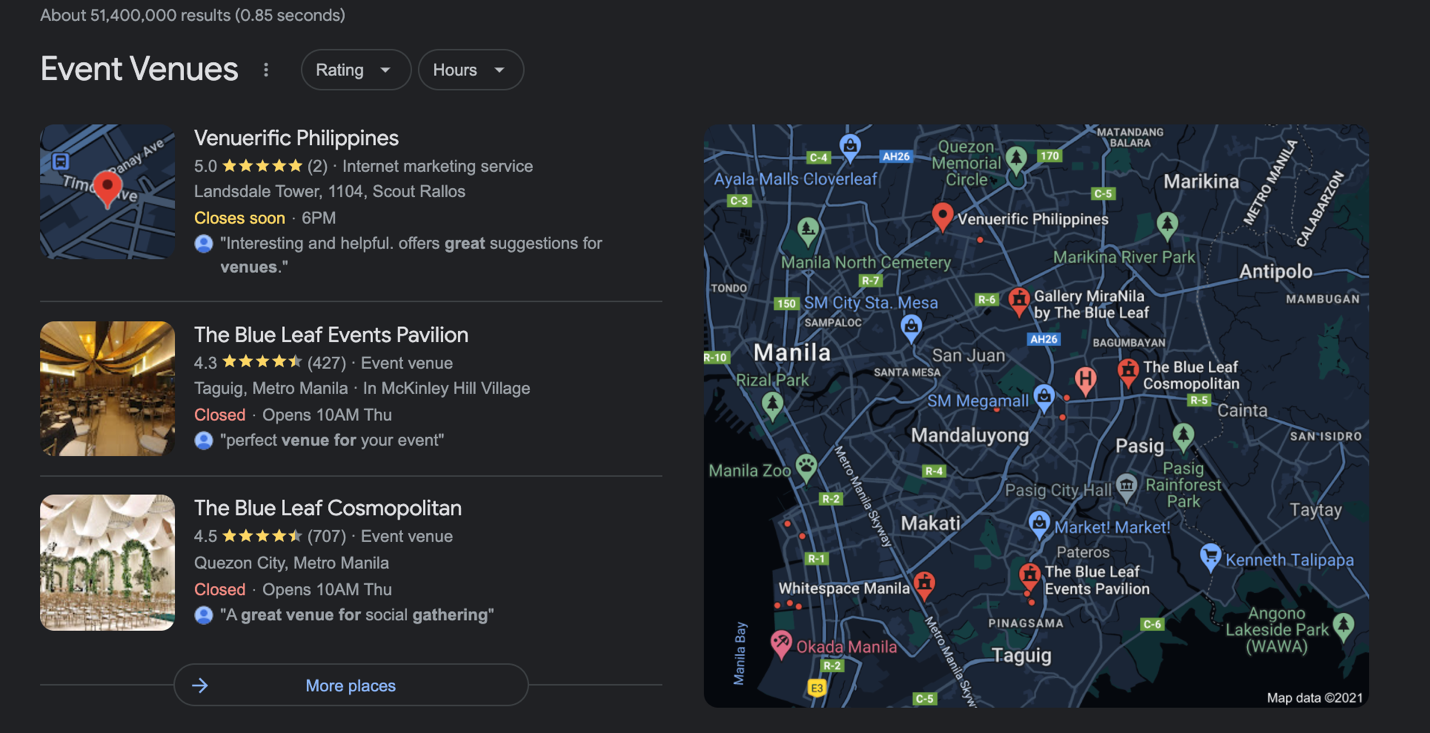Open Venuerific Philippines map thumbnail
The width and height of the screenshot is (1430, 733).
[x=107, y=192]
